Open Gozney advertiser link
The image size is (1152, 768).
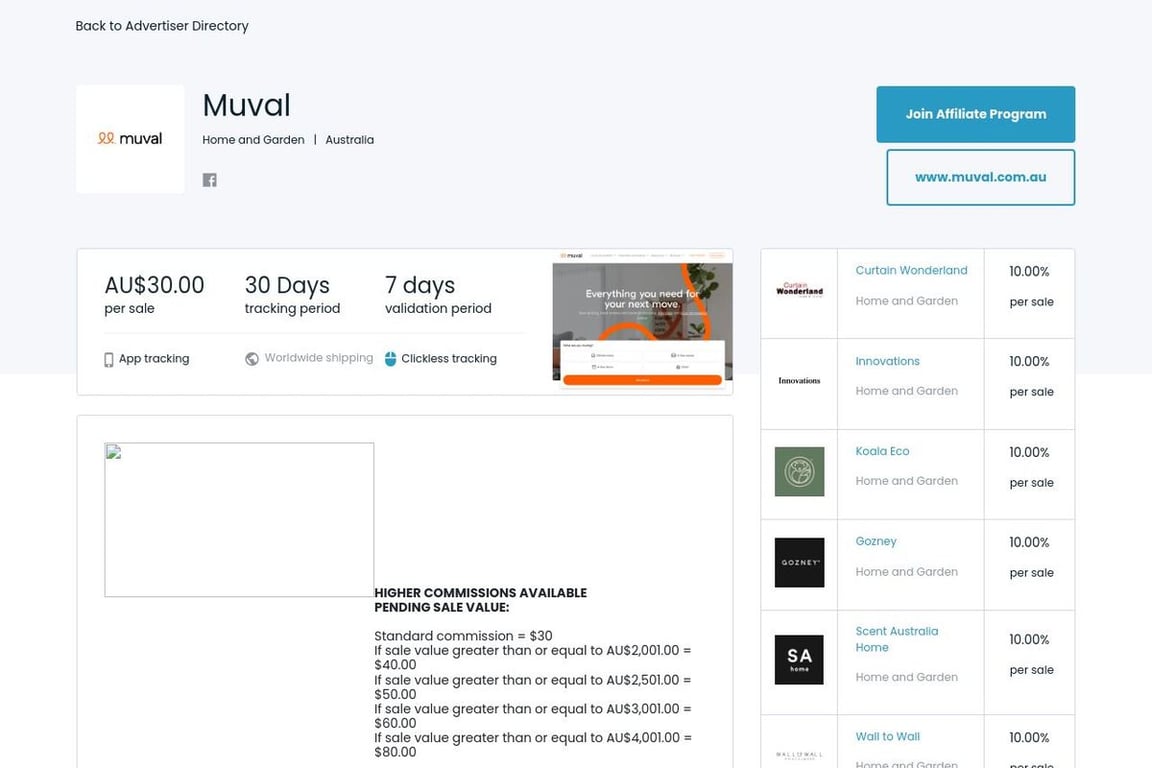coord(876,542)
